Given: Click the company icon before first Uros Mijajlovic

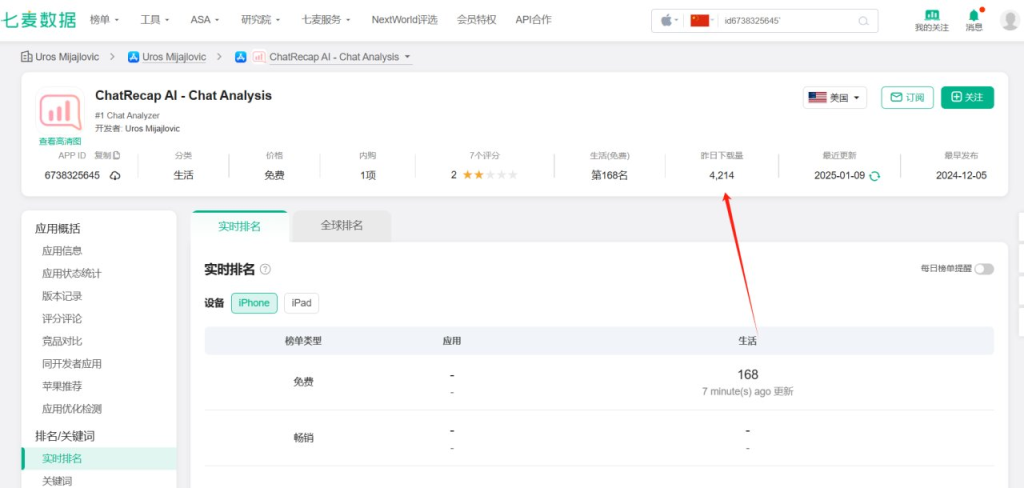Looking at the screenshot, I should tap(26, 57).
